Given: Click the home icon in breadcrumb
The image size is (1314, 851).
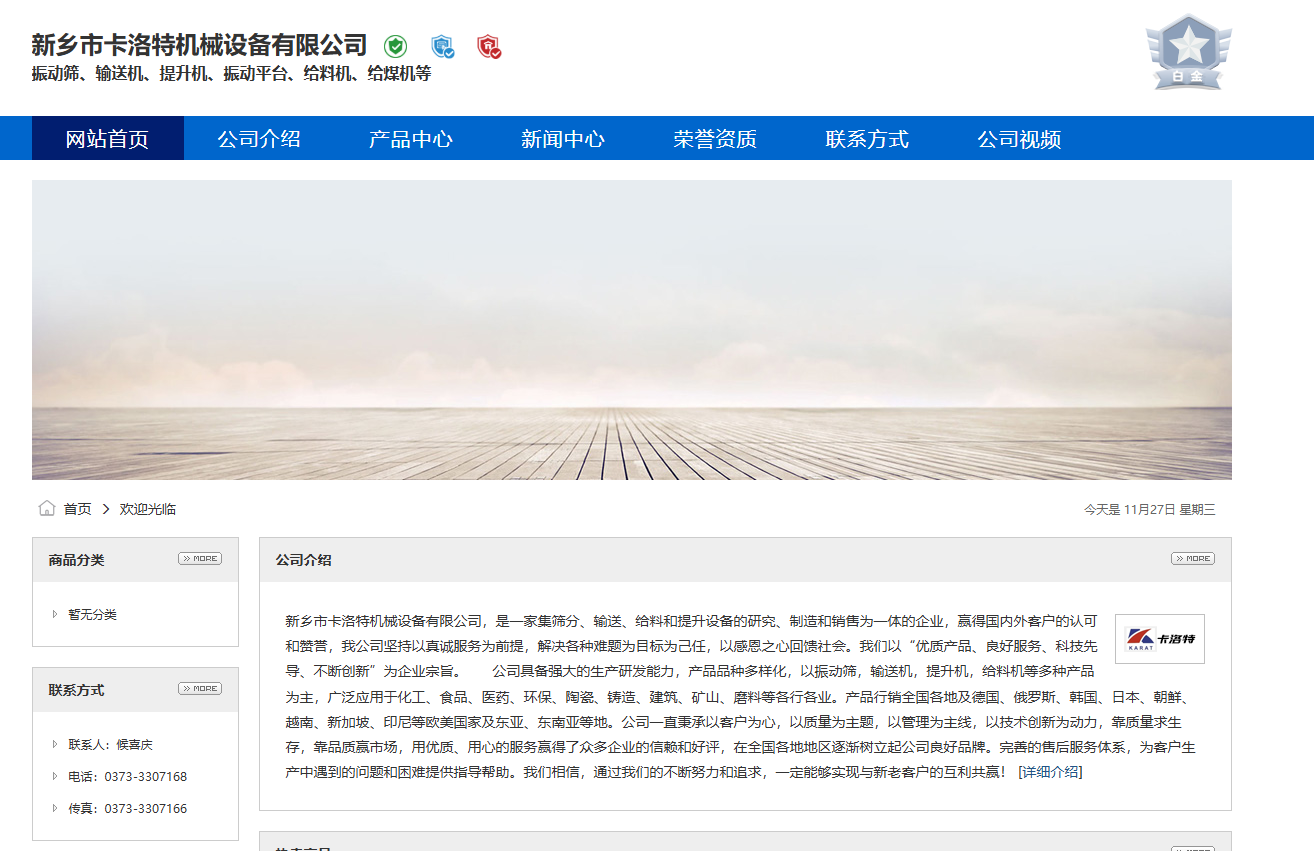Looking at the screenshot, I should pyautogui.click(x=47, y=509).
